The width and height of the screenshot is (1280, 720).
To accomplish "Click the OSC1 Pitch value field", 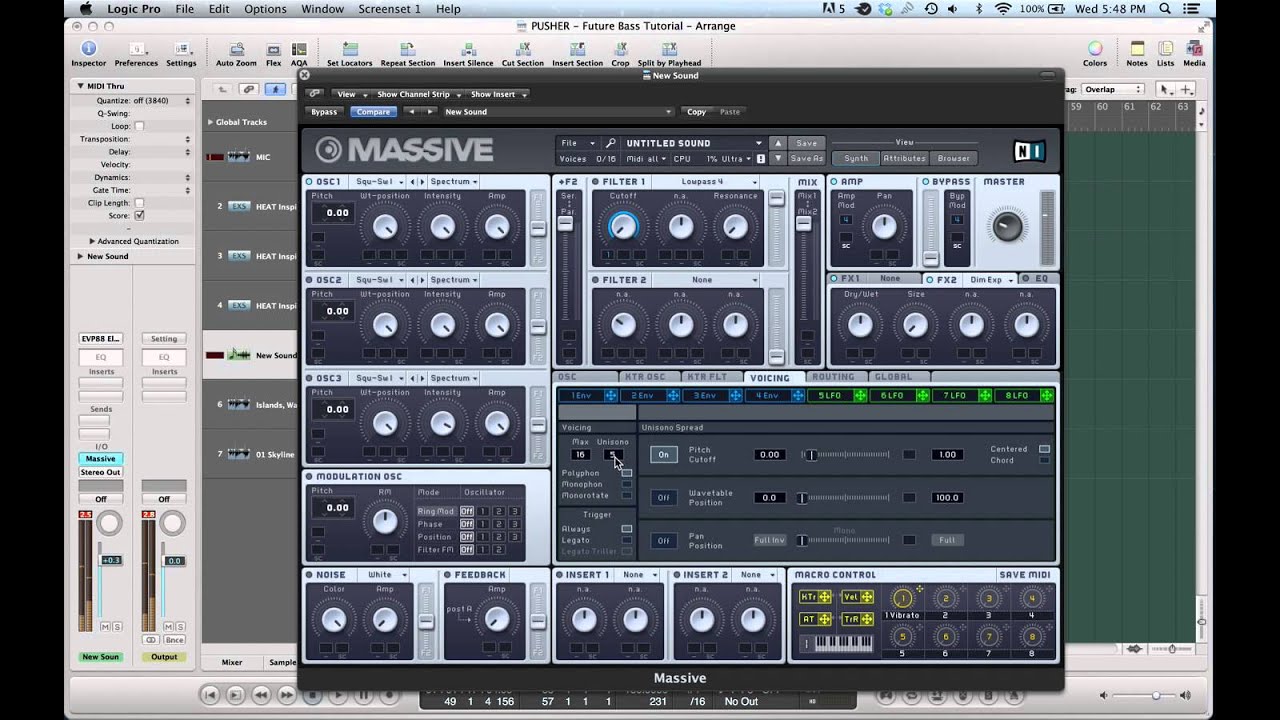I will click(x=337, y=213).
